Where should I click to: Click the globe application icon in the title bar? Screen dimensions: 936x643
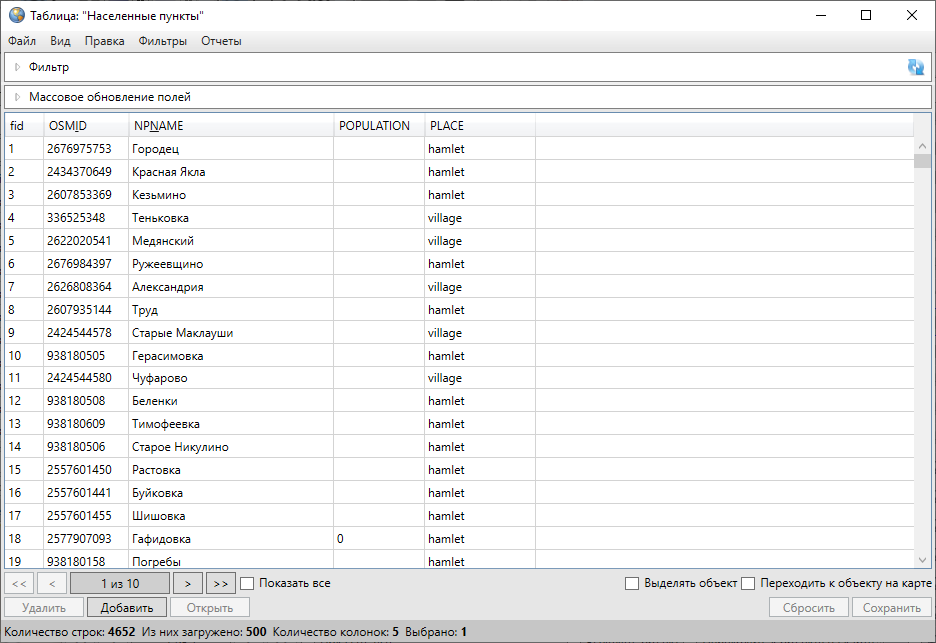pyautogui.click(x=16, y=16)
